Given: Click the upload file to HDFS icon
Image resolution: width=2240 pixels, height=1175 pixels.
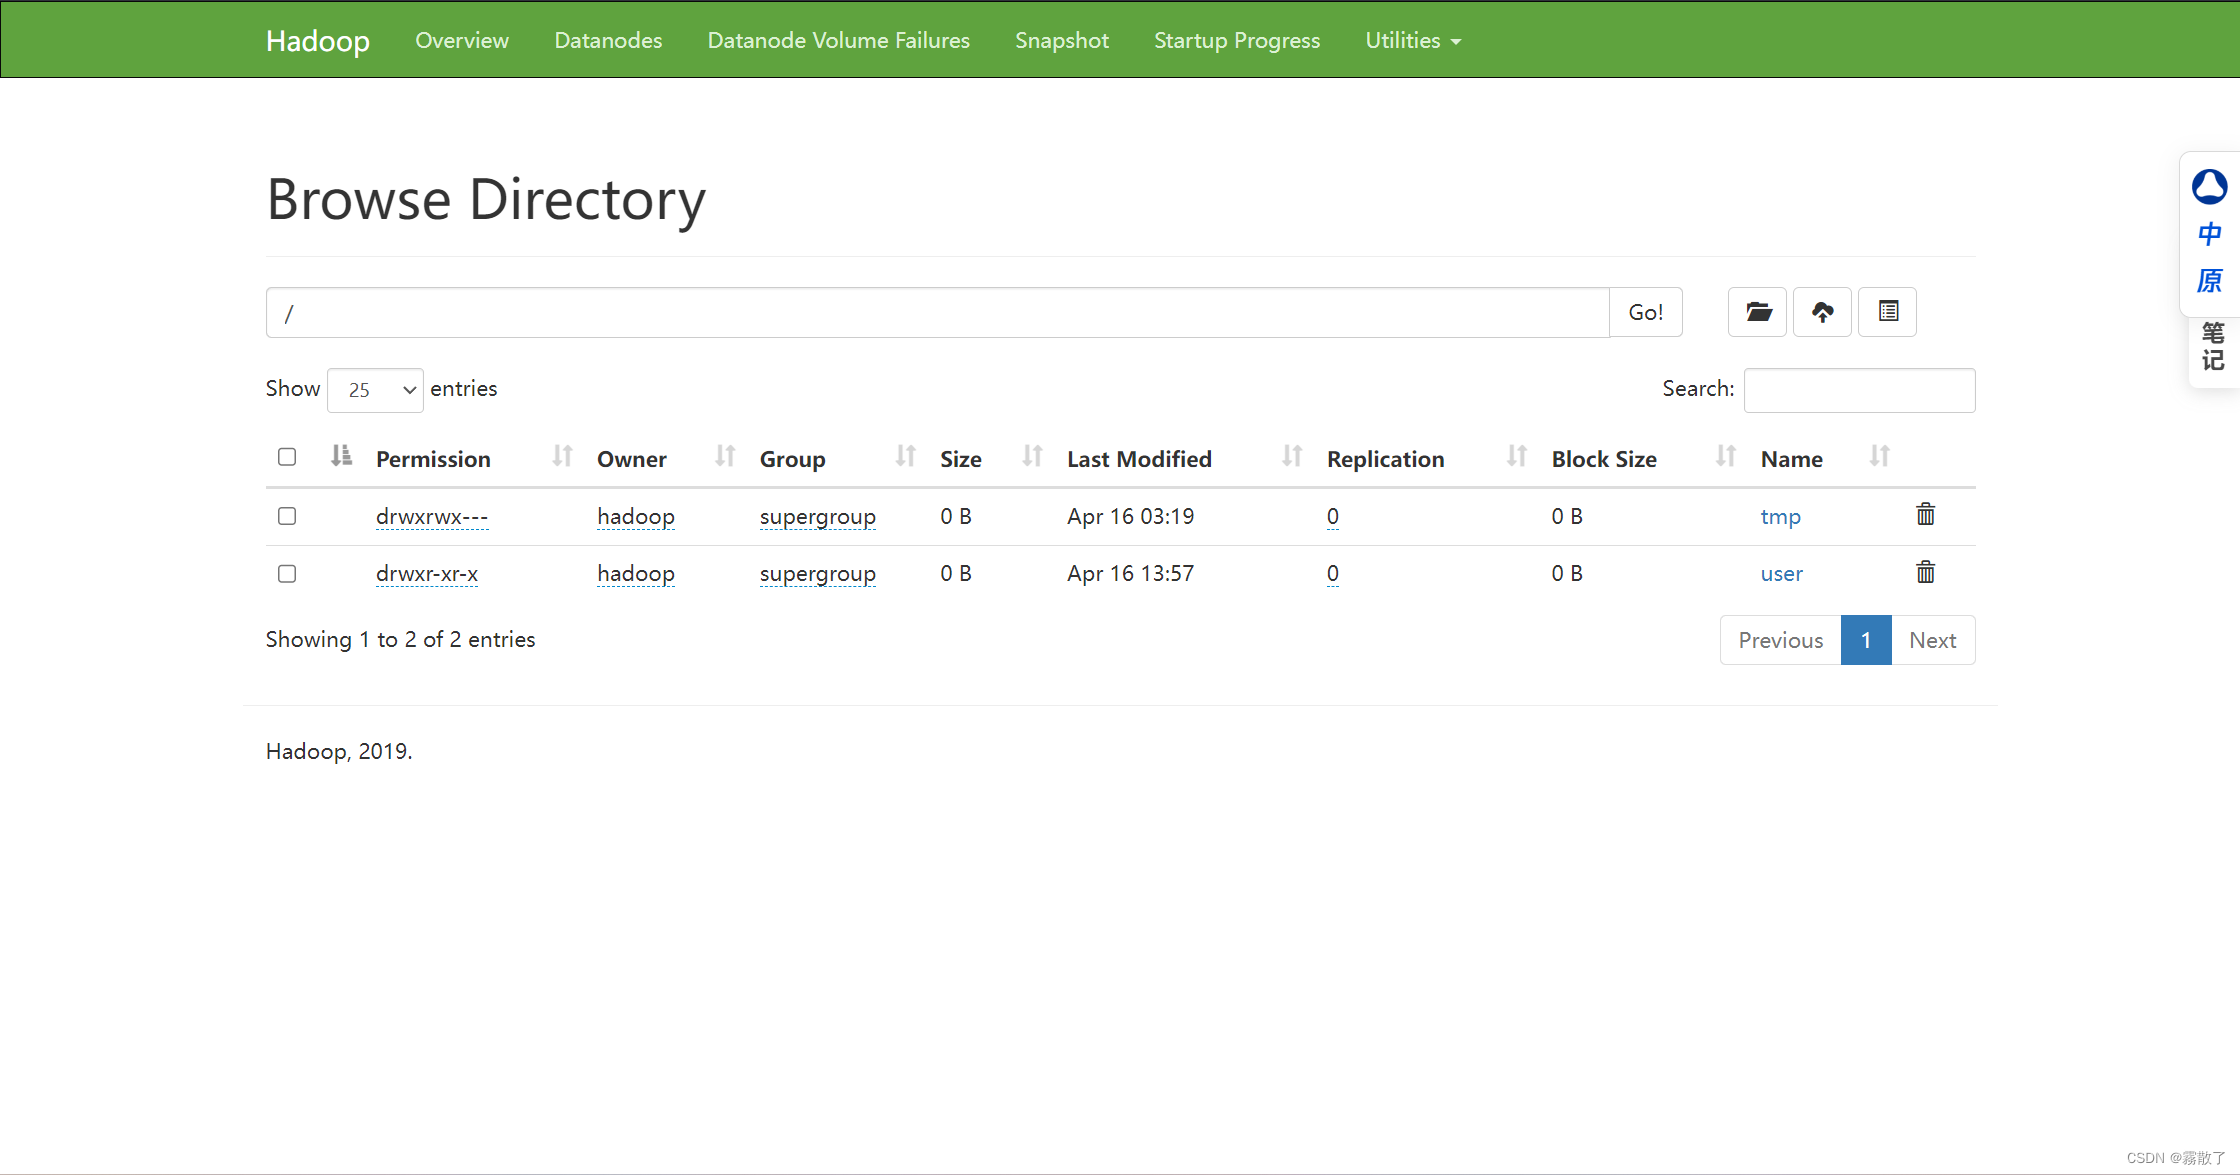Looking at the screenshot, I should 1824,311.
